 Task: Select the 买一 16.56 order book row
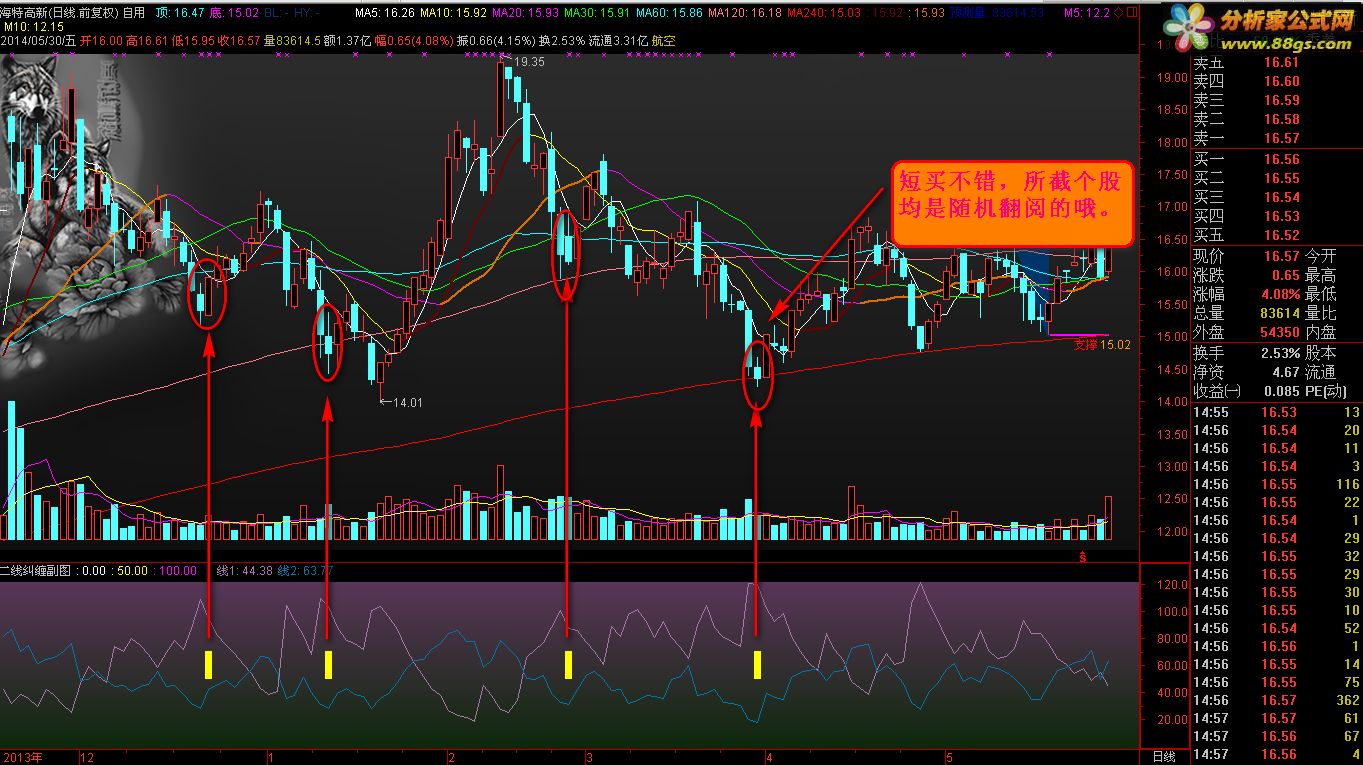pyautogui.click(x=1277, y=160)
